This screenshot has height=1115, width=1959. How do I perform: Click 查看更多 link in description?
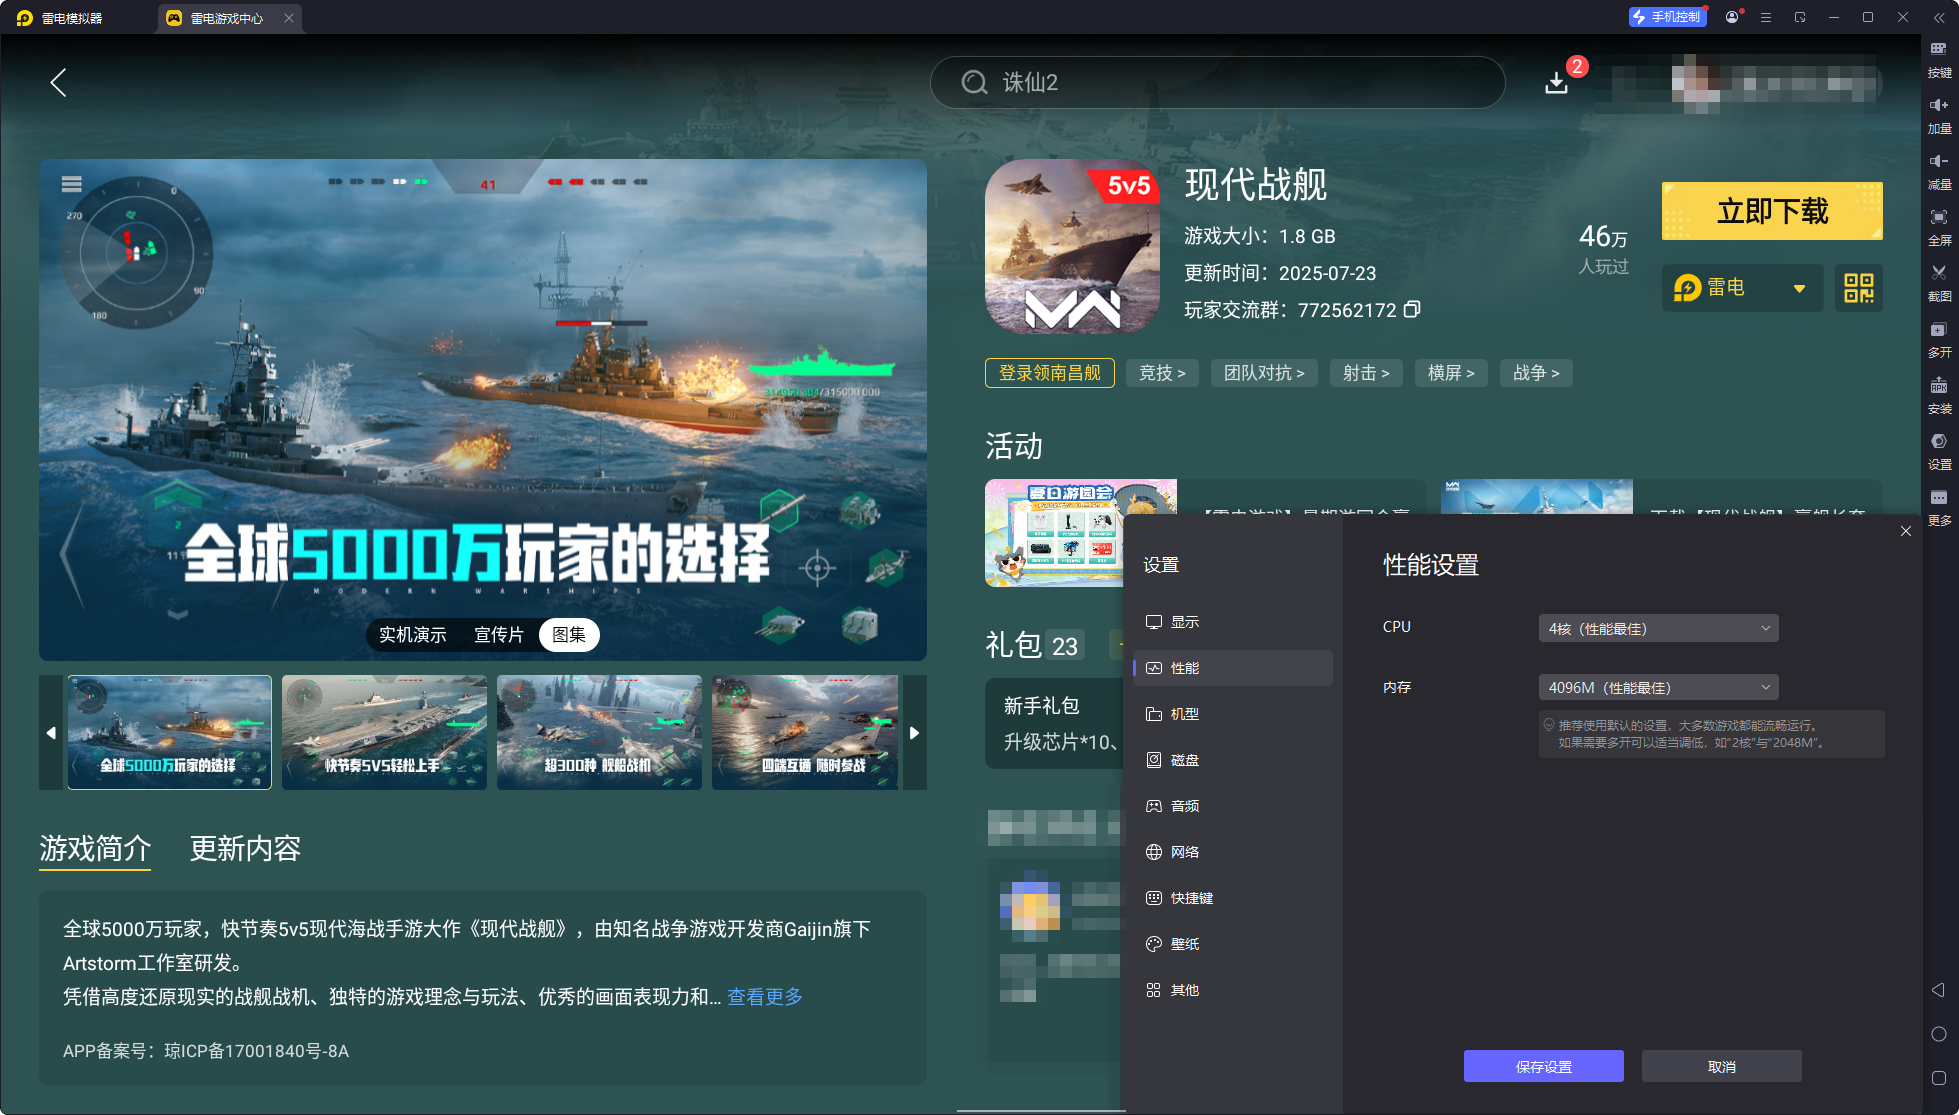[765, 997]
